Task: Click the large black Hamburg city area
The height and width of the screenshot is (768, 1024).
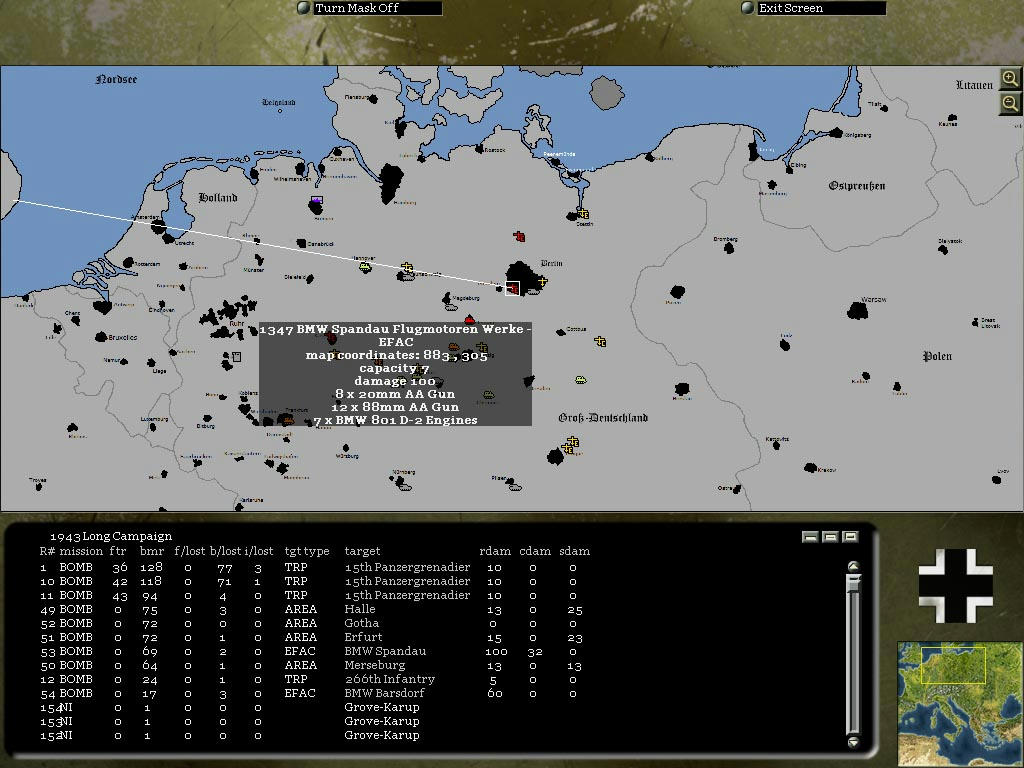Action: [x=391, y=184]
